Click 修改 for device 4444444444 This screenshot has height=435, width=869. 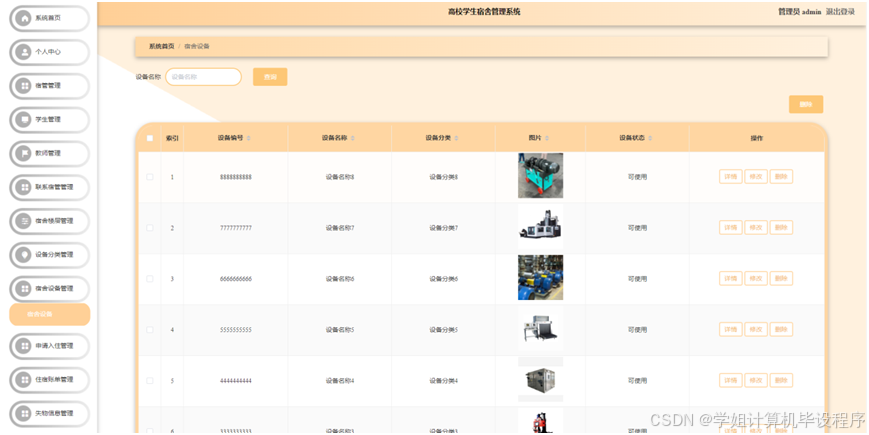click(756, 381)
